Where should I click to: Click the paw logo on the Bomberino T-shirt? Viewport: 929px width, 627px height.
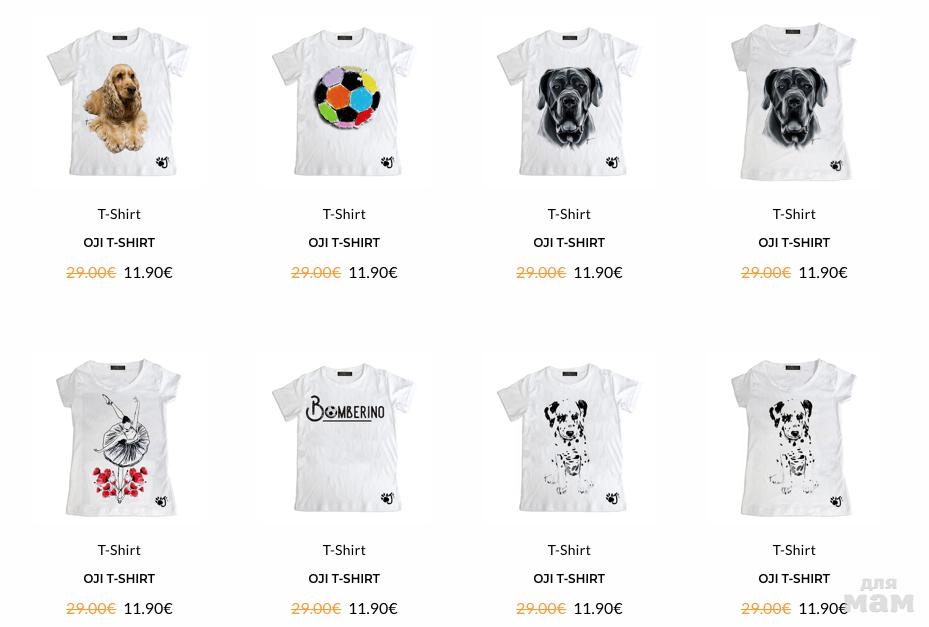click(387, 498)
